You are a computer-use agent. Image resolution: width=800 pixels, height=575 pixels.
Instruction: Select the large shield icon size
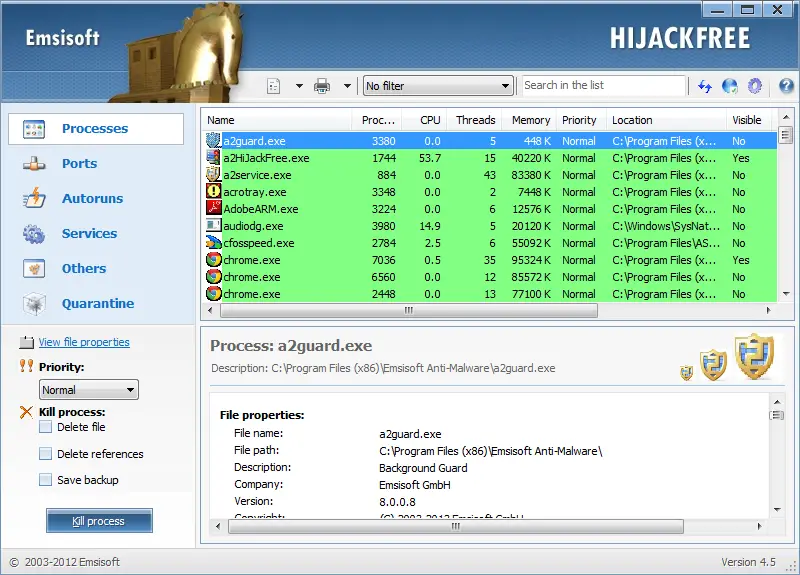(755, 356)
